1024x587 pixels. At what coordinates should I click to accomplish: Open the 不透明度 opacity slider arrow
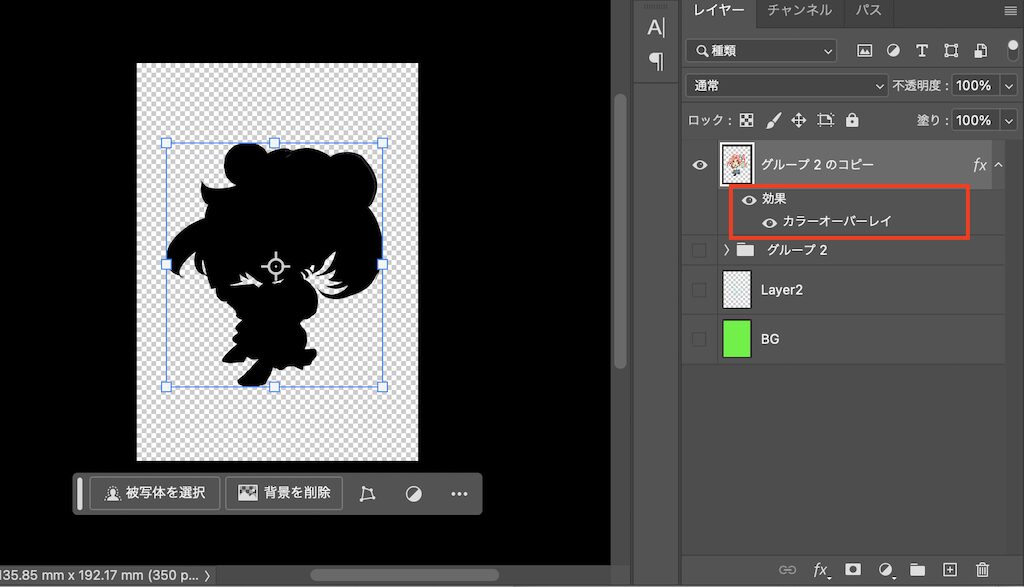[1009, 86]
